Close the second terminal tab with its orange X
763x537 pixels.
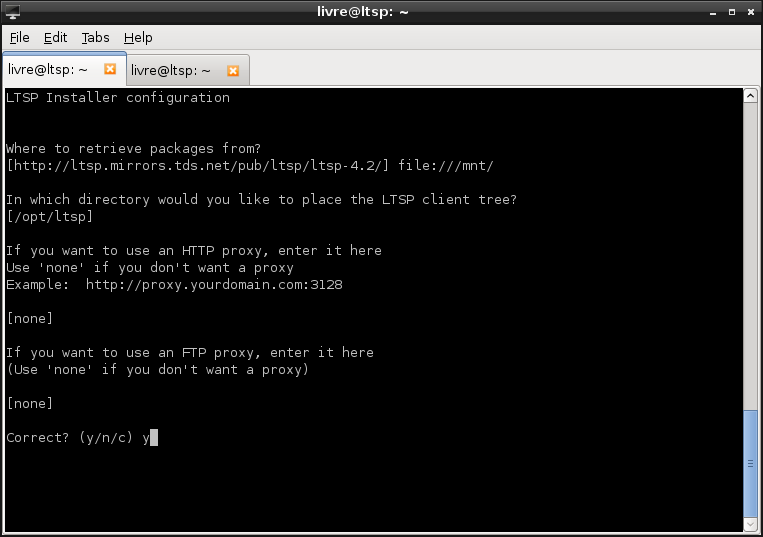tap(233, 71)
